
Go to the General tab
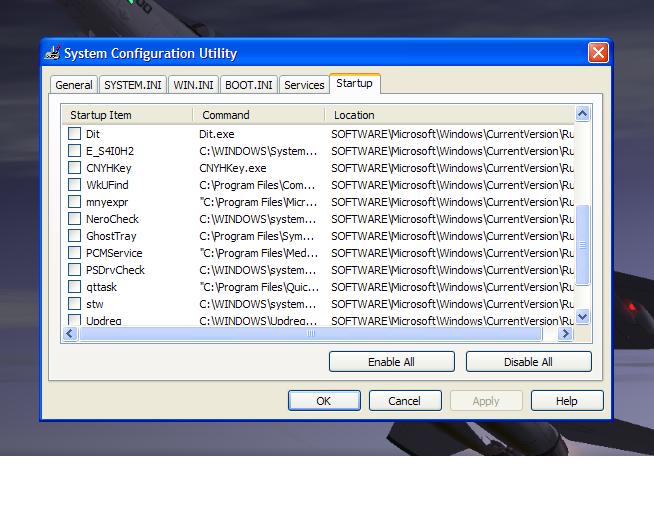point(74,85)
